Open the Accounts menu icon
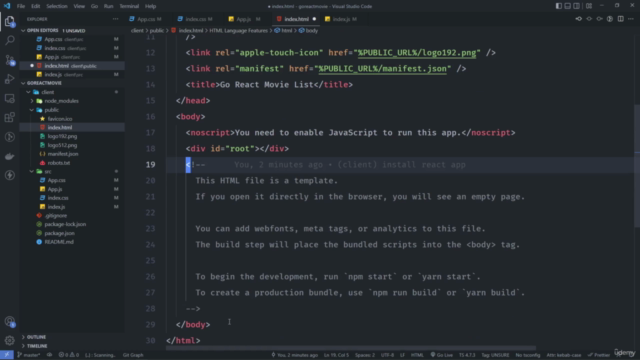This screenshot has height=360, width=640. [9, 322]
